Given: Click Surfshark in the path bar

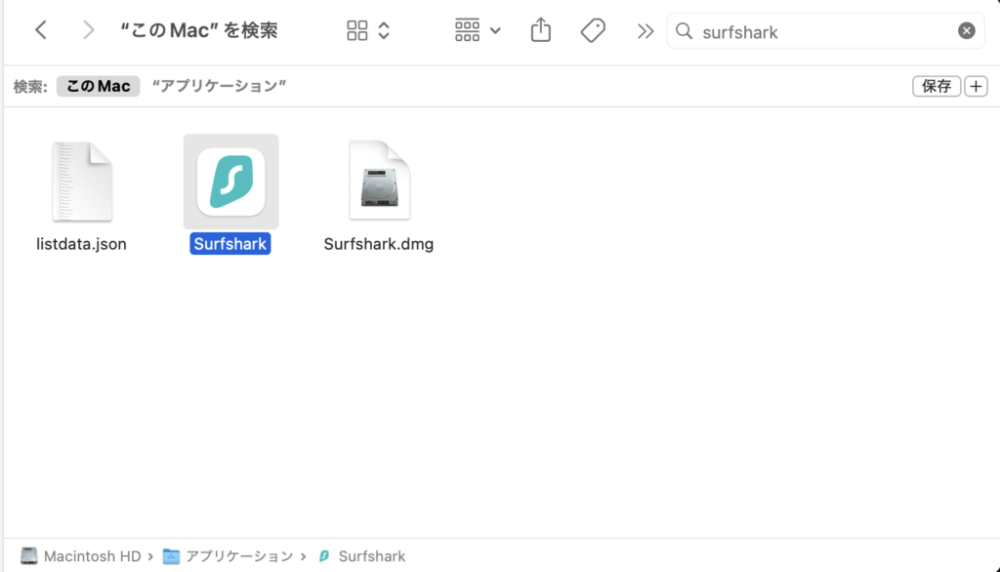Looking at the screenshot, I should point(362,556).
